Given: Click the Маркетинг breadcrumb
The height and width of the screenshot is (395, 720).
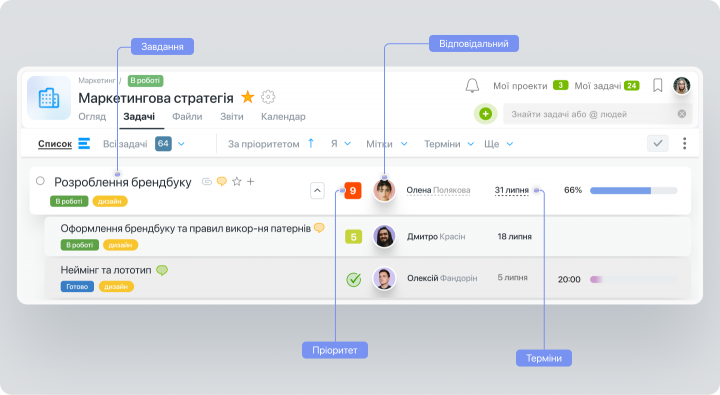Looking at the screenshot, I should [96, 80].
